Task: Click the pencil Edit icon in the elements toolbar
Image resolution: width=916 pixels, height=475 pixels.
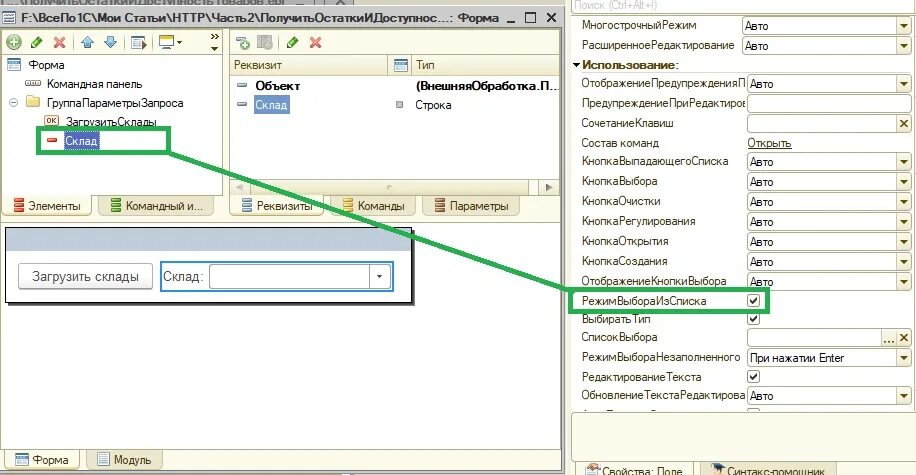Action: click(36, 42)
